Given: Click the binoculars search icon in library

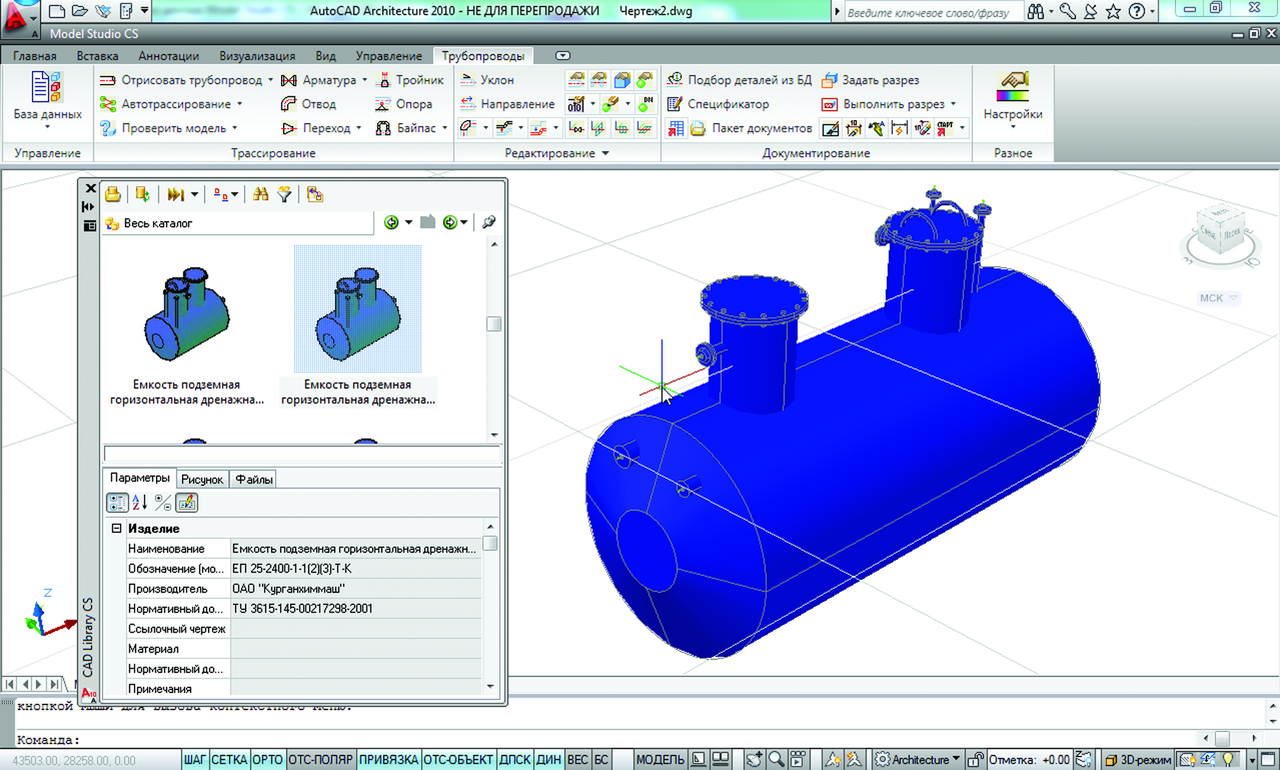Looking at the screenshot, I should (x=261, y=194).
